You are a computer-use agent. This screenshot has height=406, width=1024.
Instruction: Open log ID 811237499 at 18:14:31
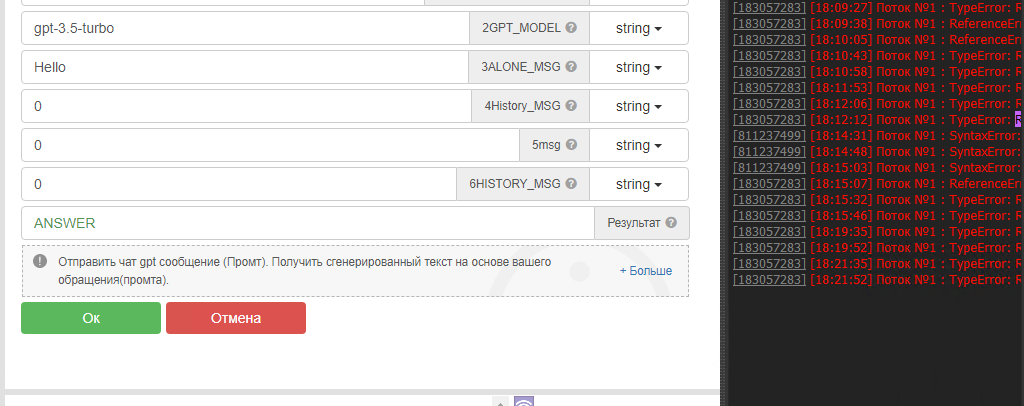[769, 135]
